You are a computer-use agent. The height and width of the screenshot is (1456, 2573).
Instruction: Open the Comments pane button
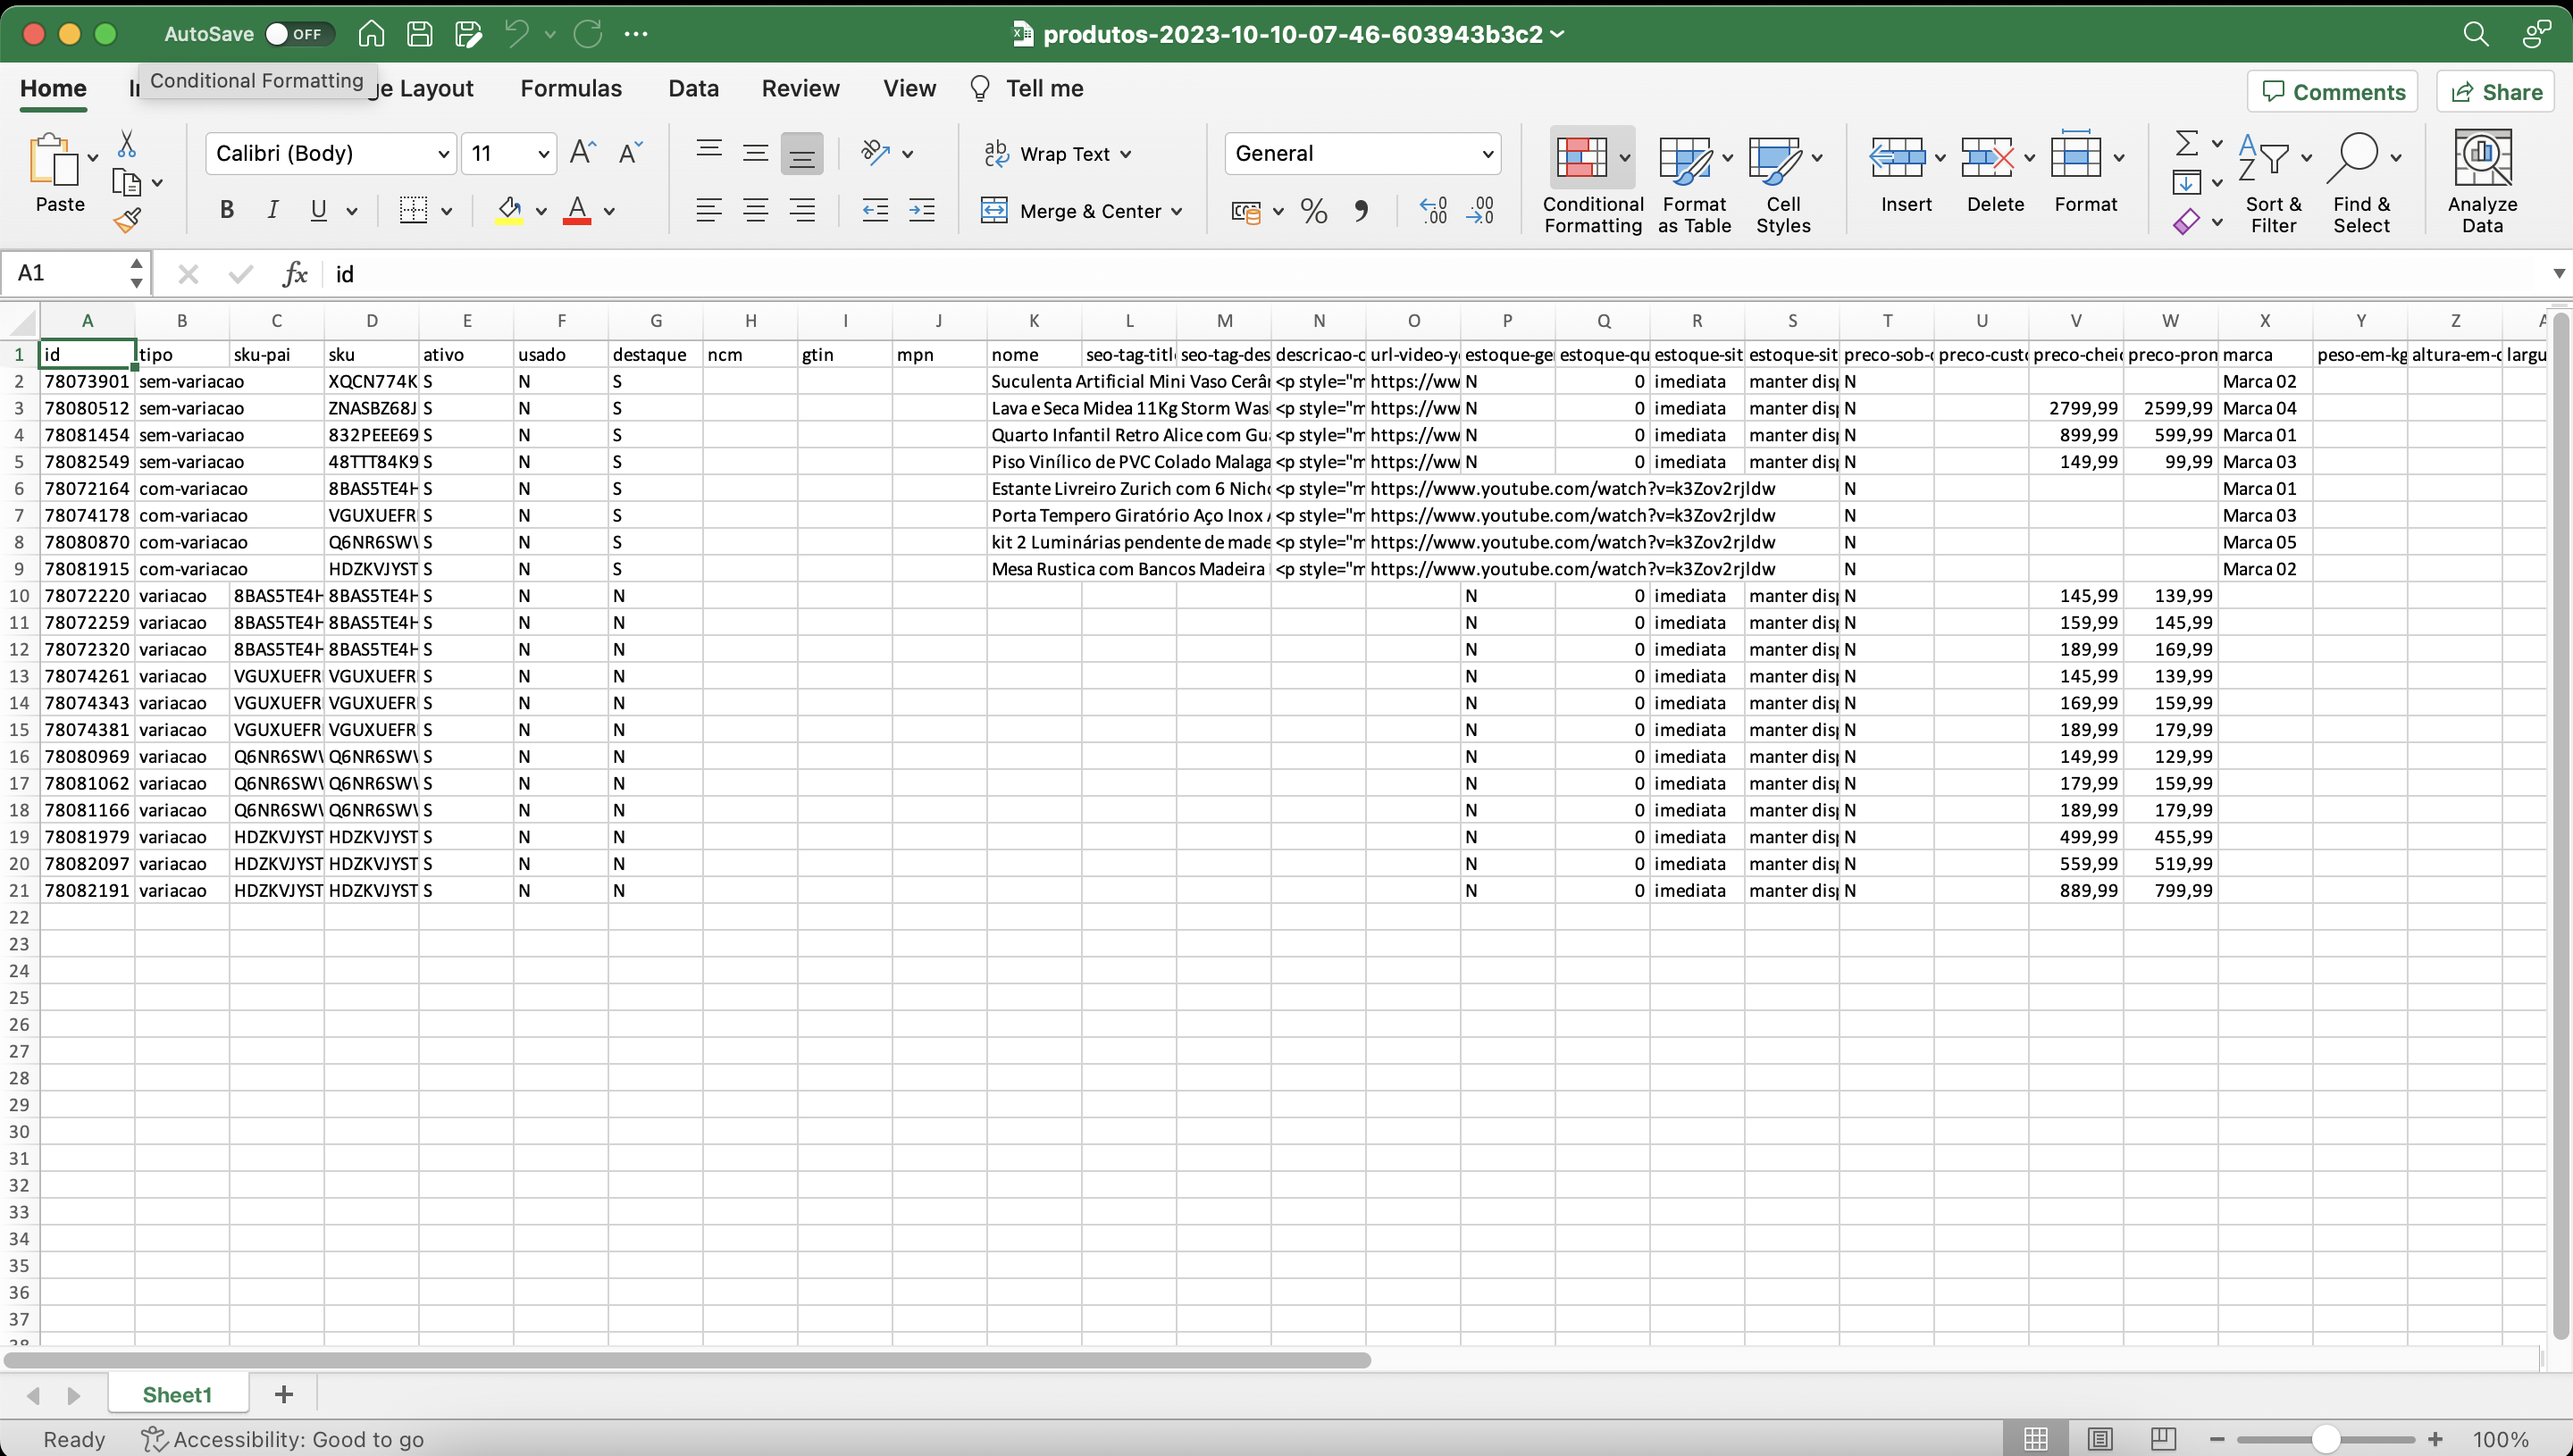(x=2332, y=92)
